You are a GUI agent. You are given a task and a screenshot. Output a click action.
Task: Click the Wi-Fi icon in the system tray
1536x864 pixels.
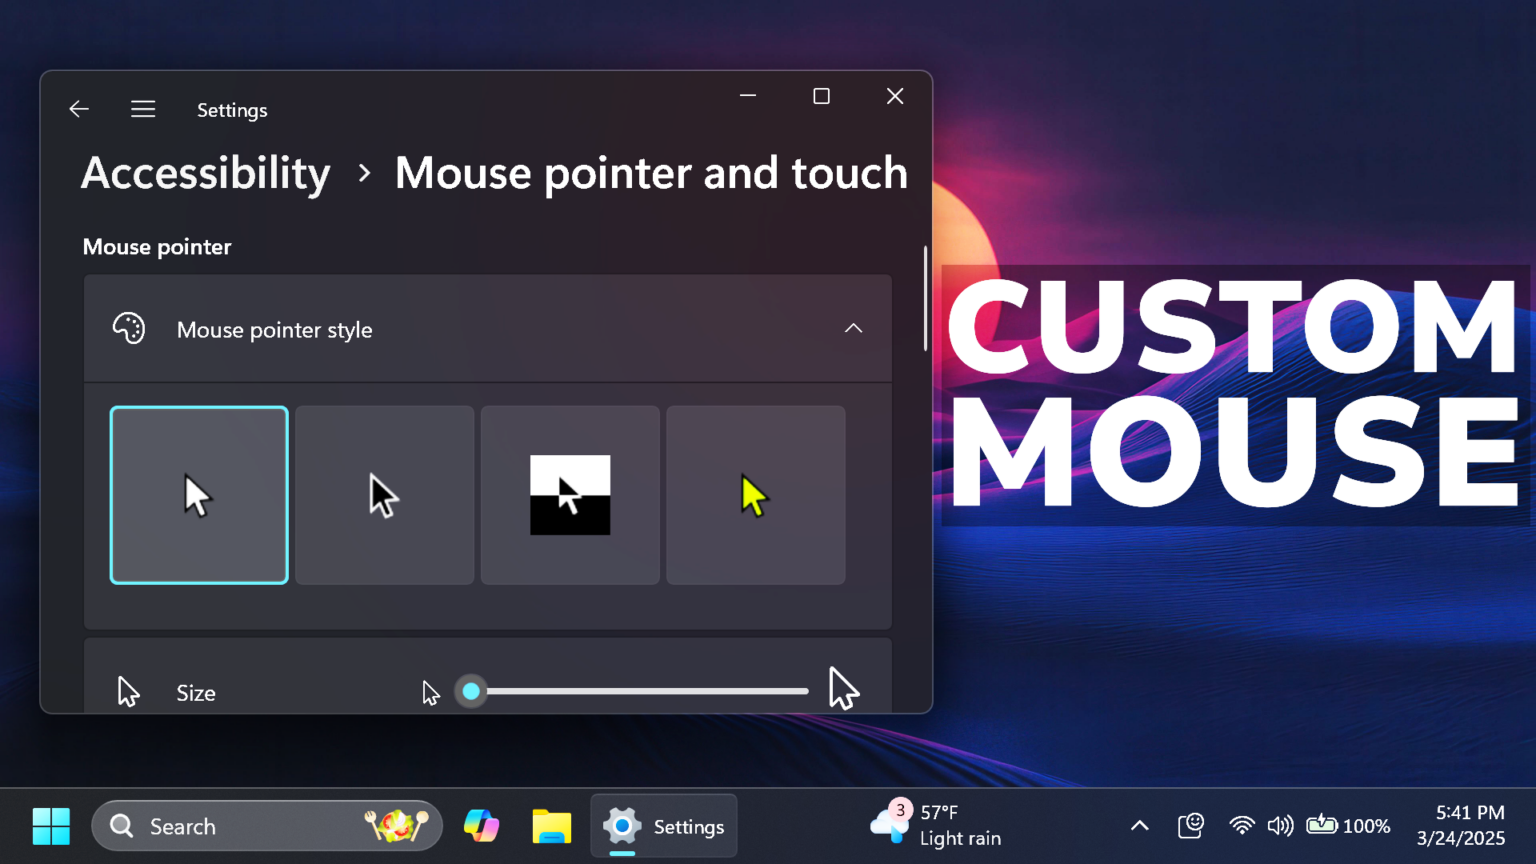(x=1241, y=825)
